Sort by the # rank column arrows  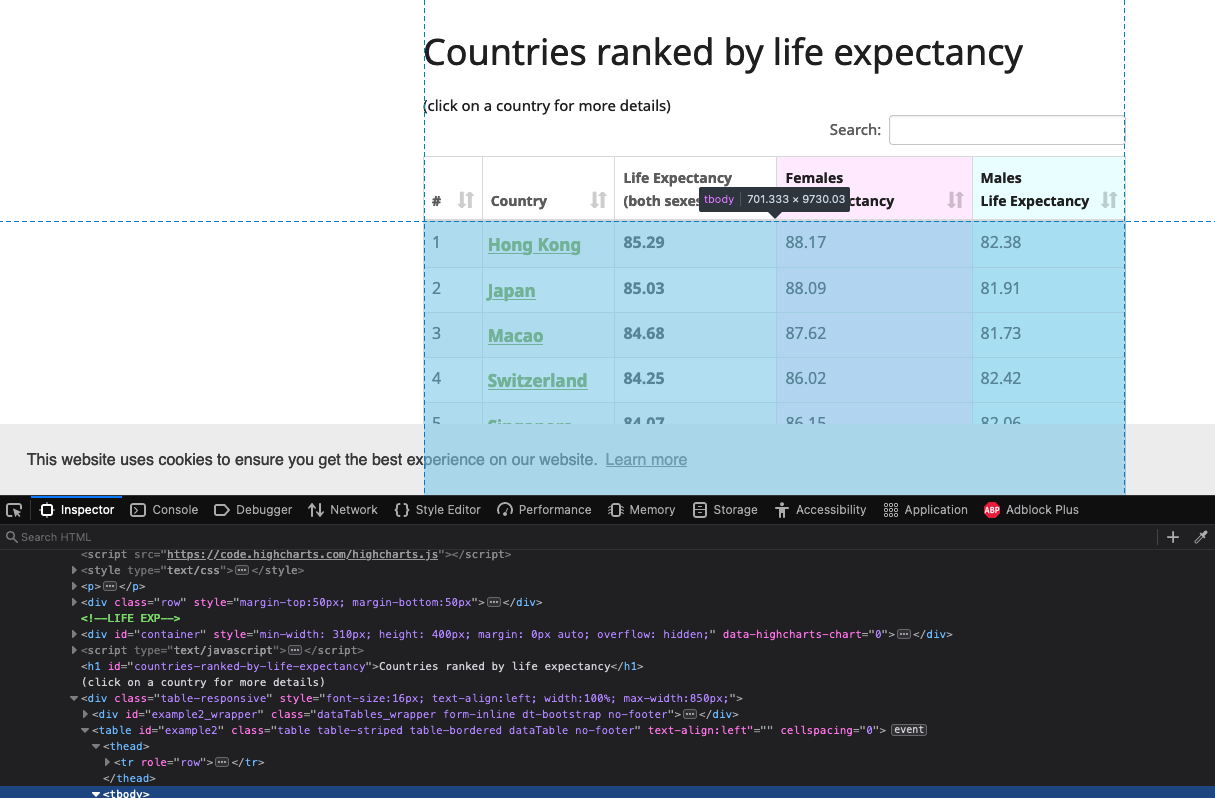(x=465, y=200)
